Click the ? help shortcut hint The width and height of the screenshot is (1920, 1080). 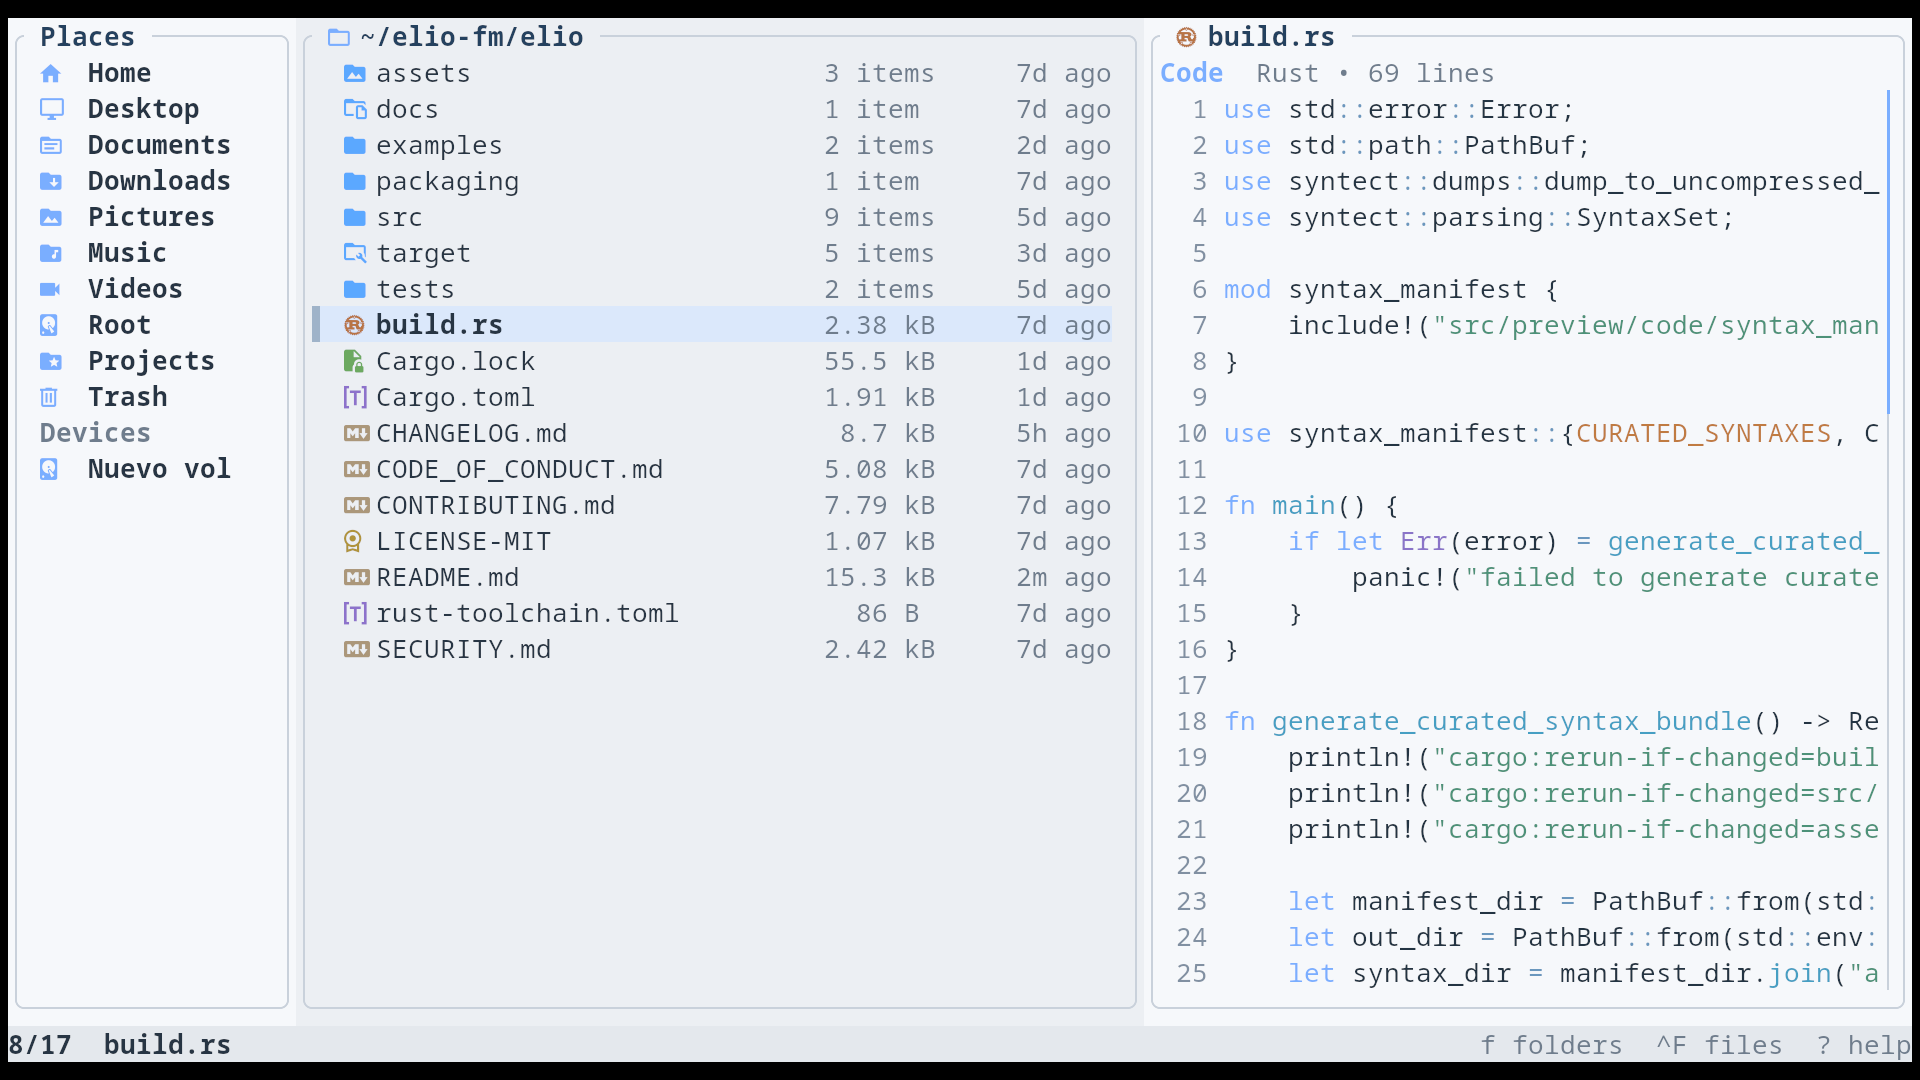click(x=1863, y=1046)
